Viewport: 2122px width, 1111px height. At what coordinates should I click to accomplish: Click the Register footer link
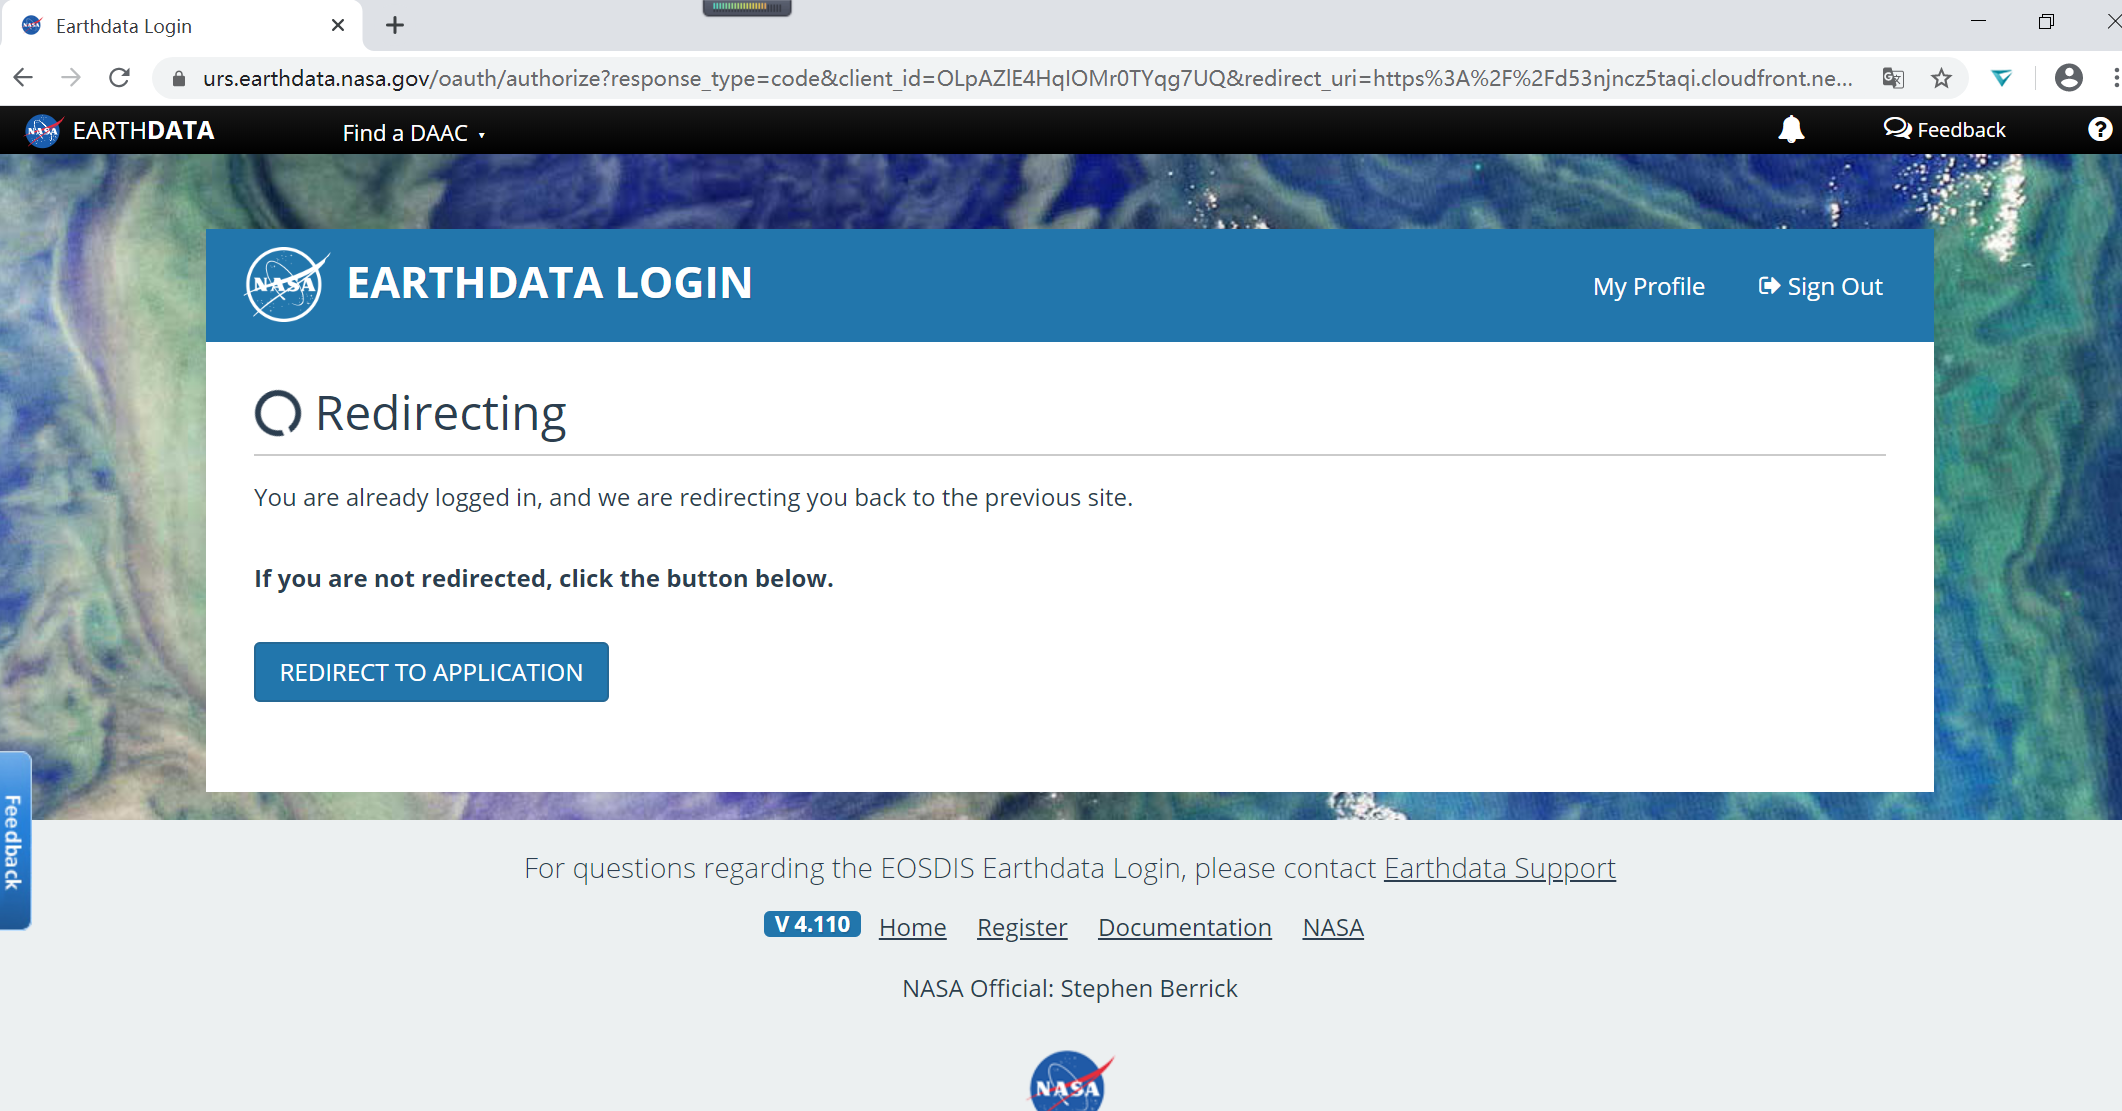(x=1021, y=927)
